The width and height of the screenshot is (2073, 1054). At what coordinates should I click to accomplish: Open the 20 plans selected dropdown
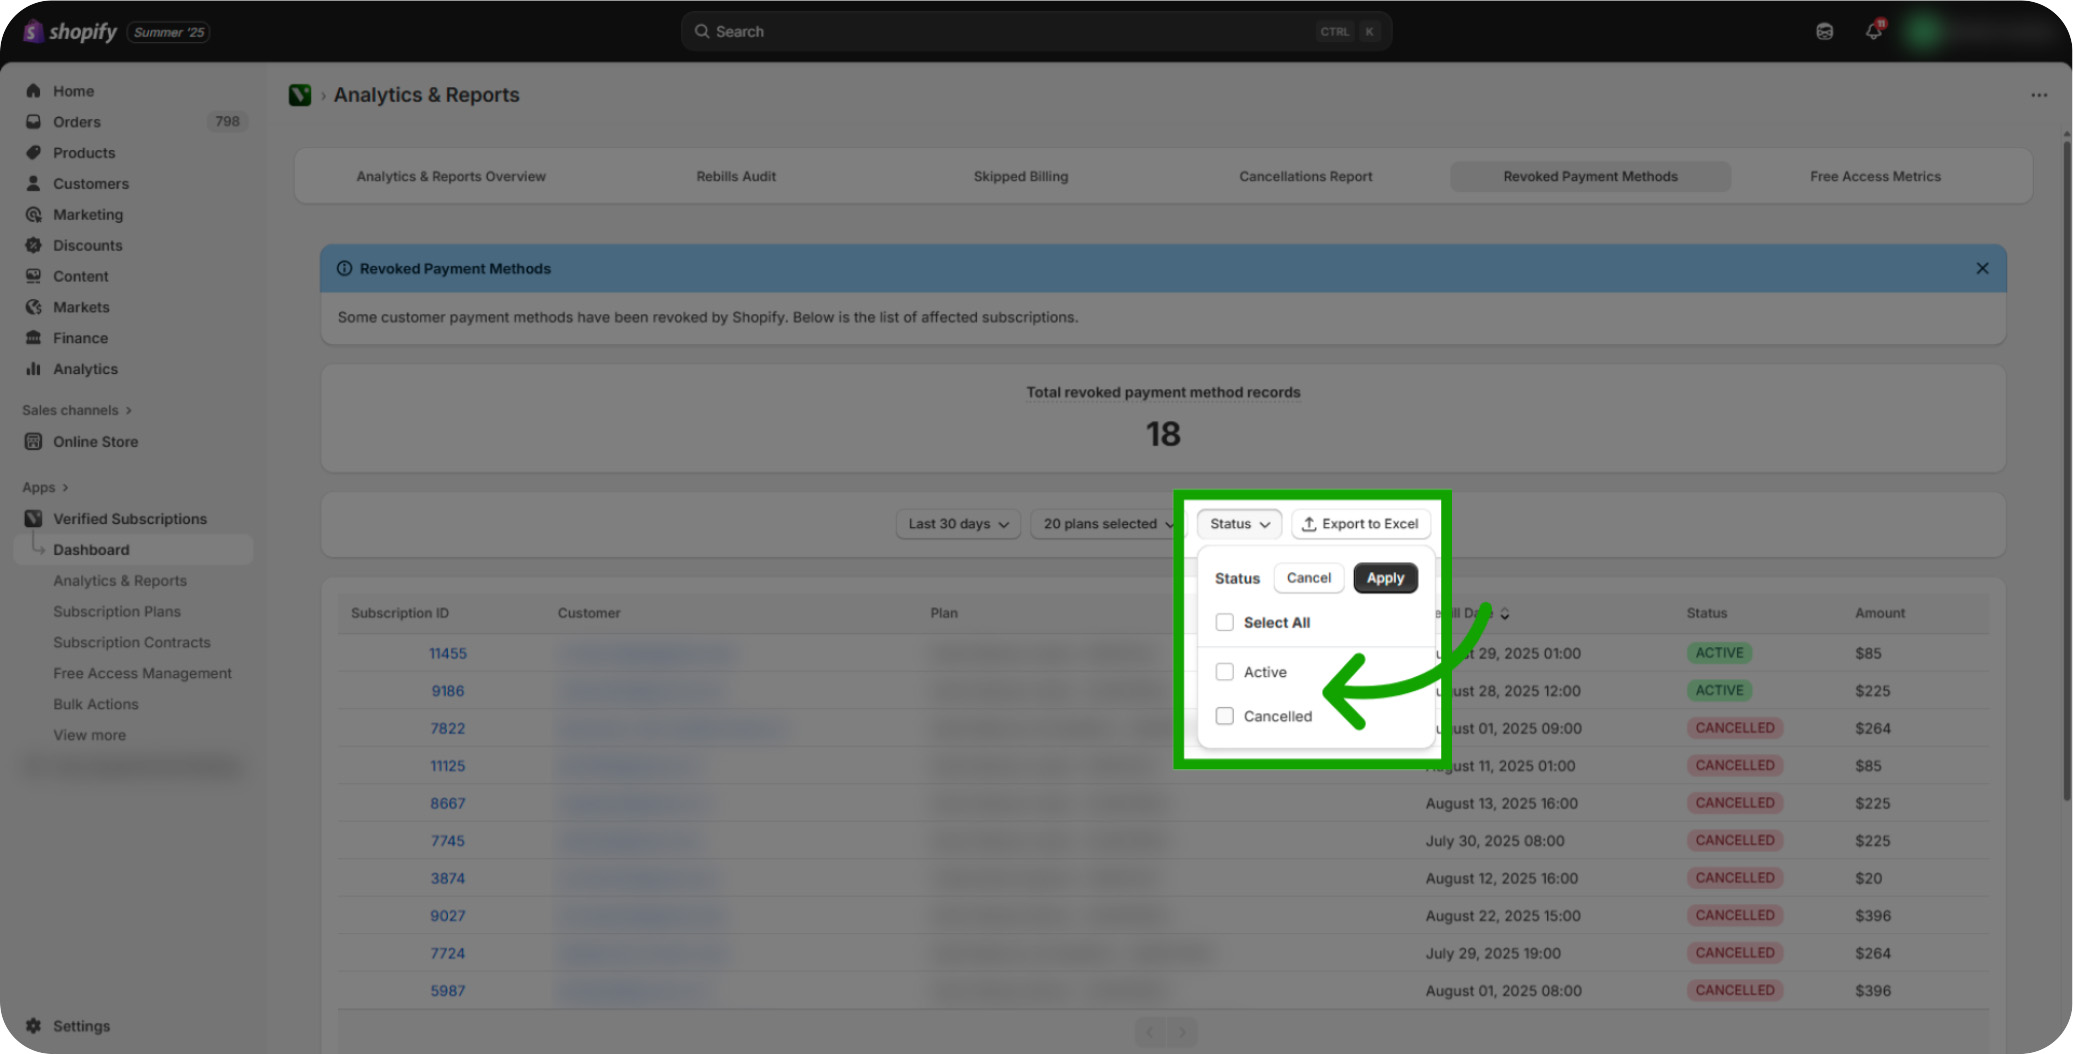(1107, 524)
